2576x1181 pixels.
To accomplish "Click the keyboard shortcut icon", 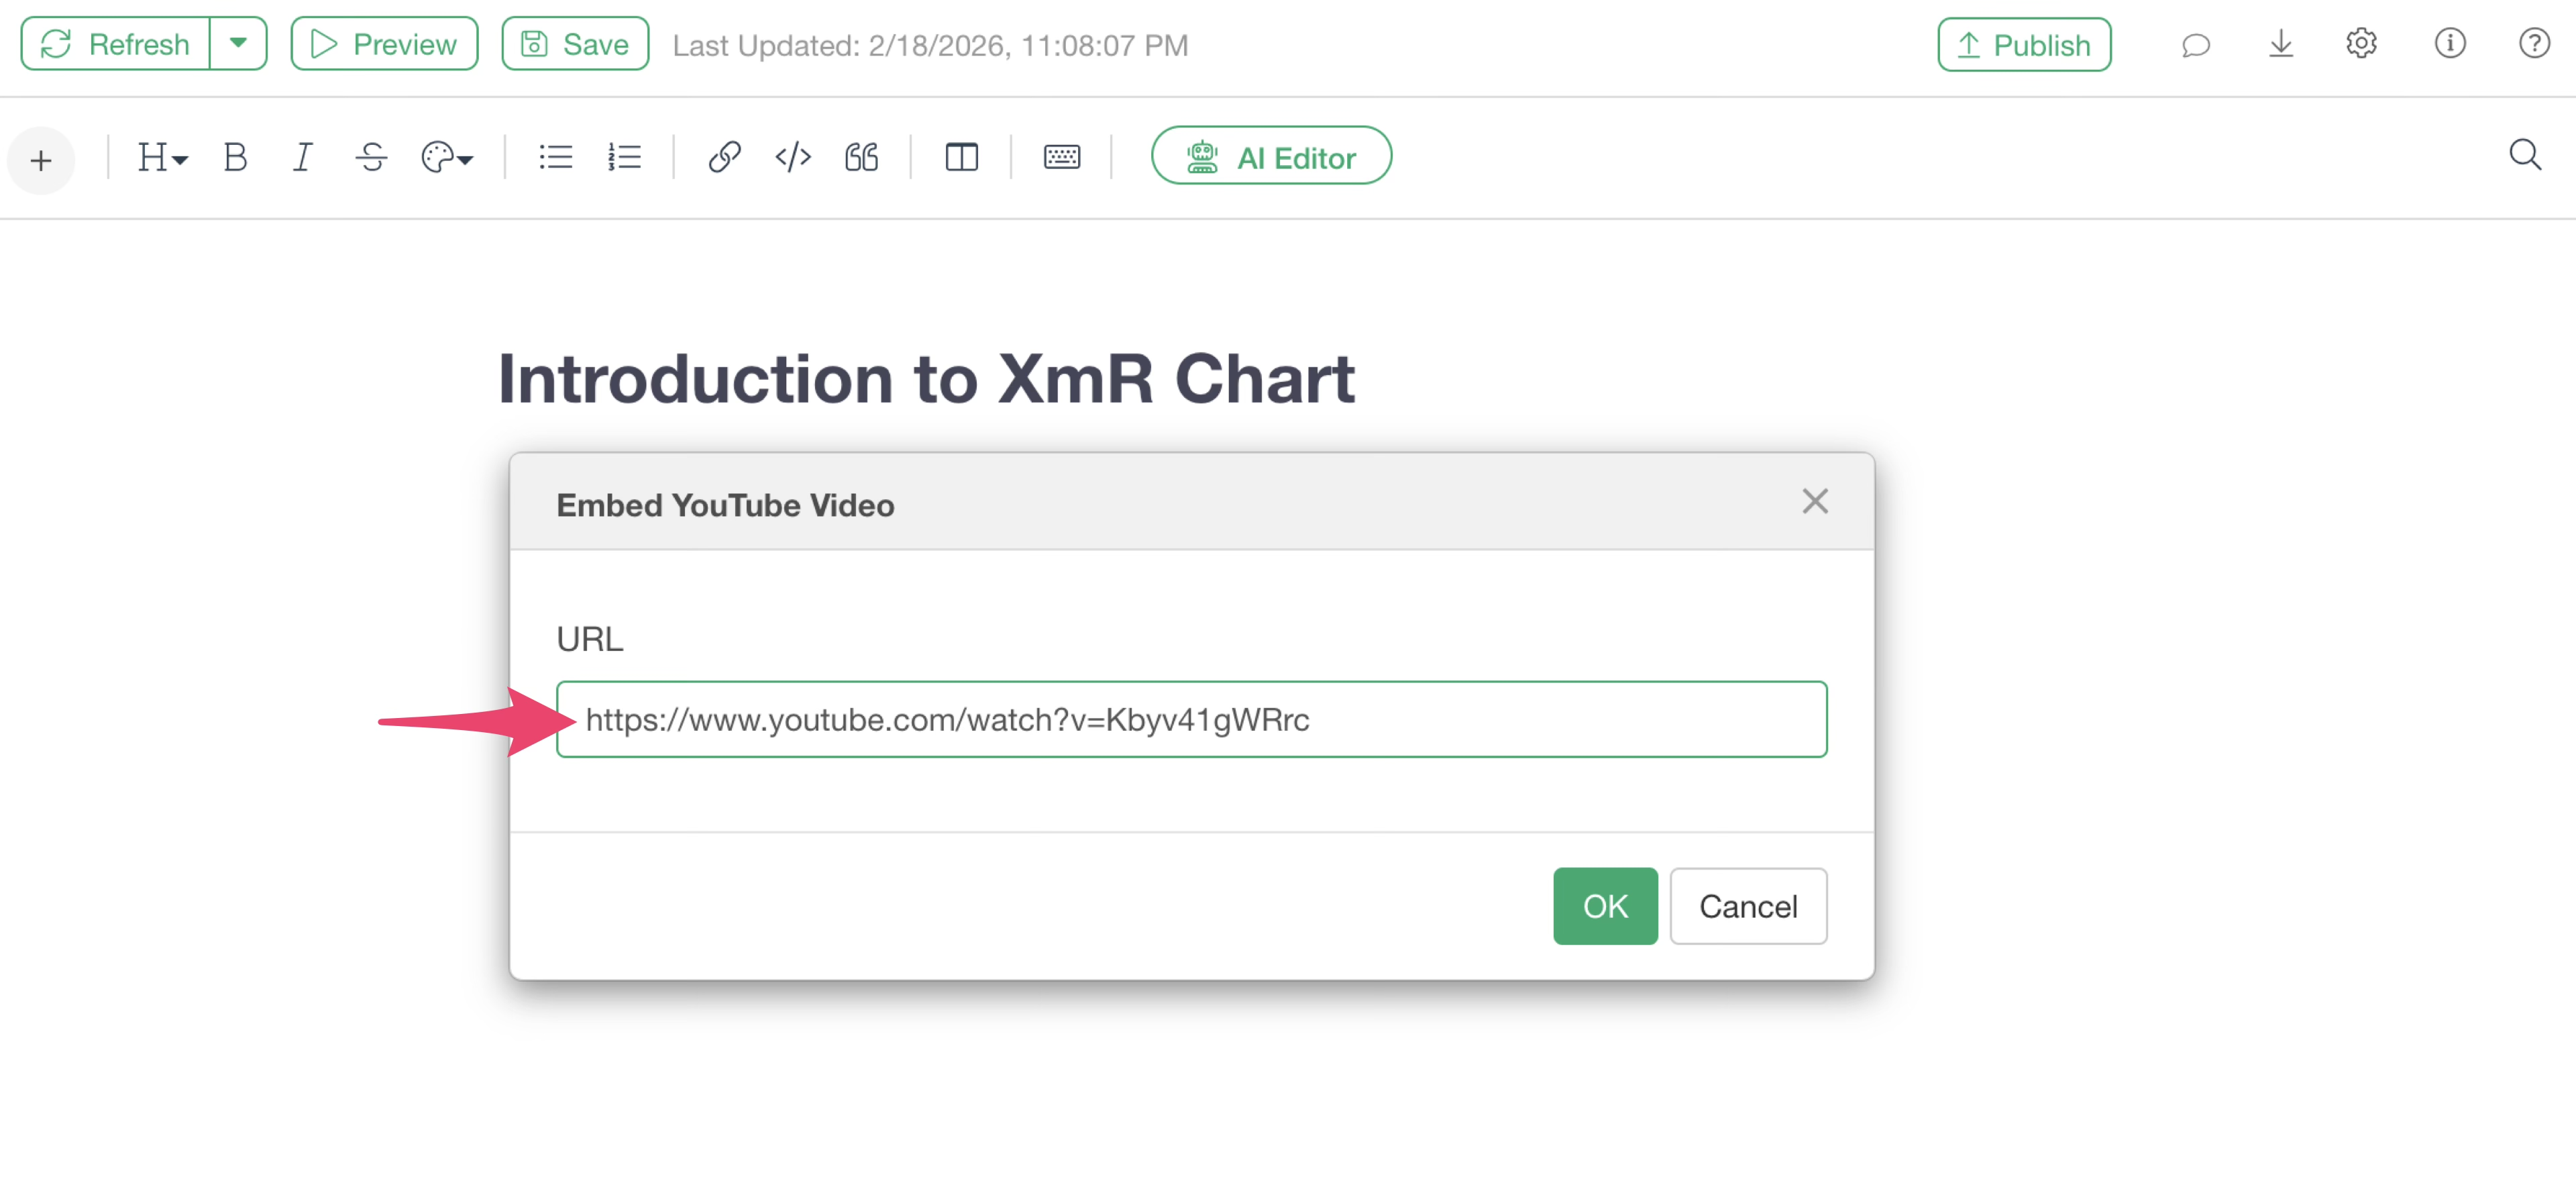I will click(x=1061, y=157).
